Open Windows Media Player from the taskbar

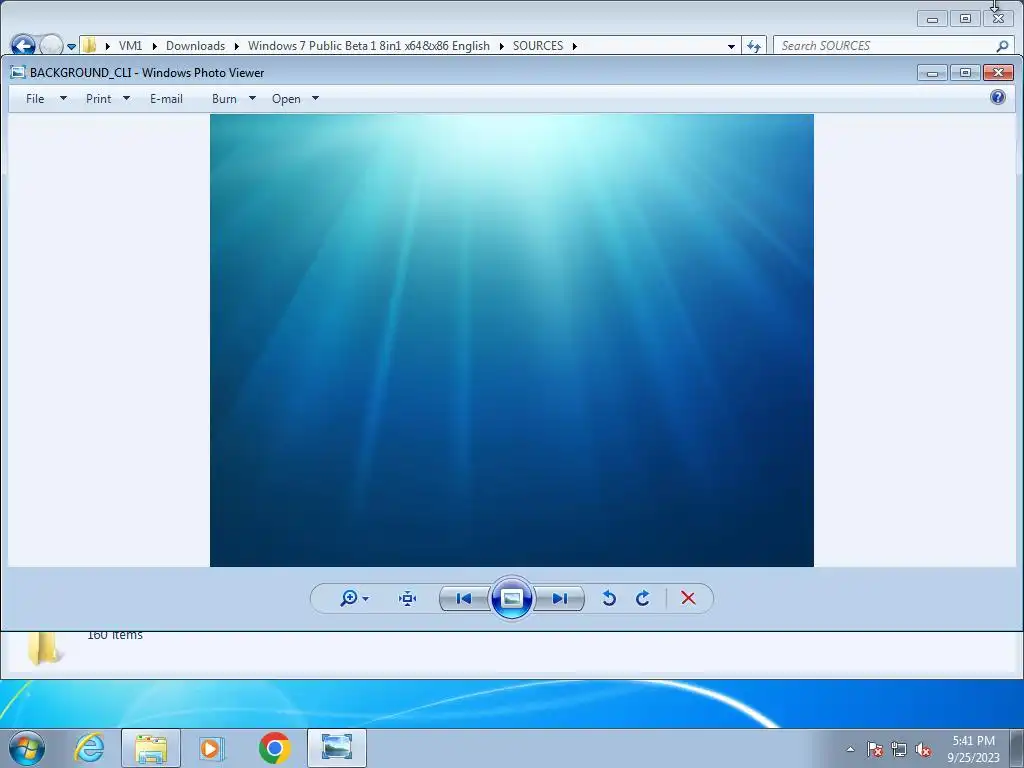212,748
